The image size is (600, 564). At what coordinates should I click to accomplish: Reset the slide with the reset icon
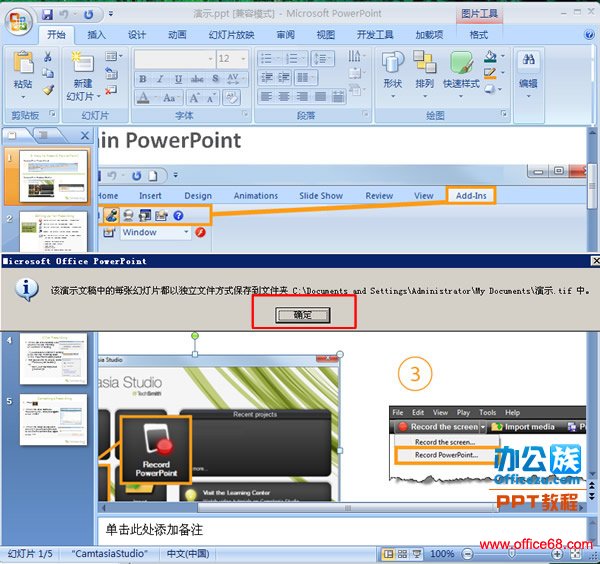pos(111,73)
